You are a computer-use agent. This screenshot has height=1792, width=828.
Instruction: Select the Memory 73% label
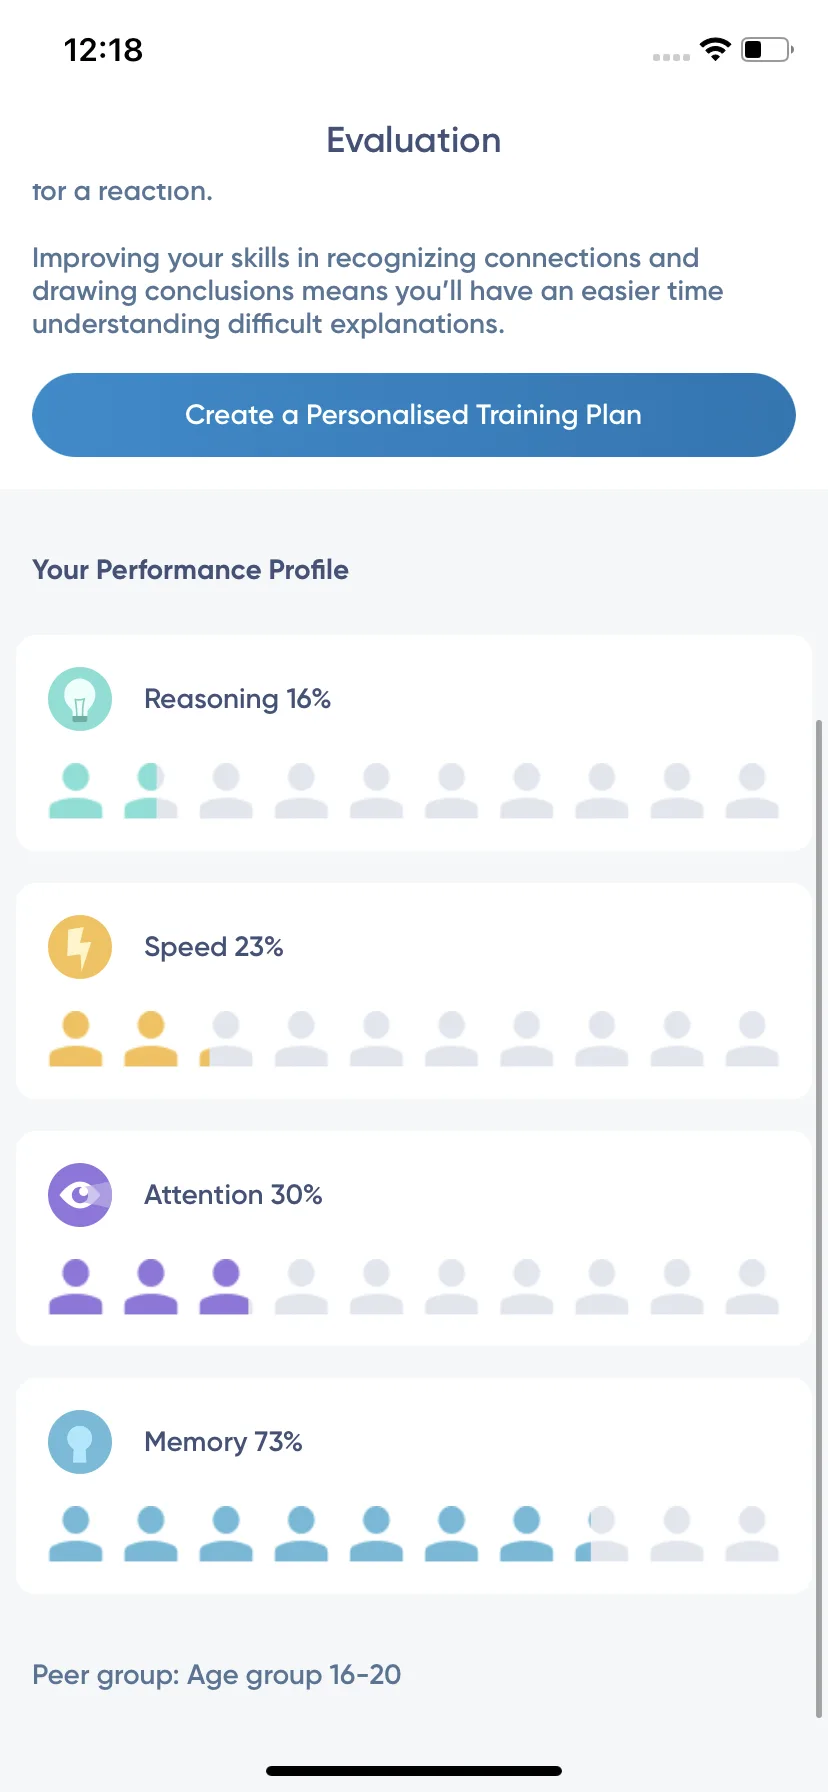click(x=223, y=1442)
